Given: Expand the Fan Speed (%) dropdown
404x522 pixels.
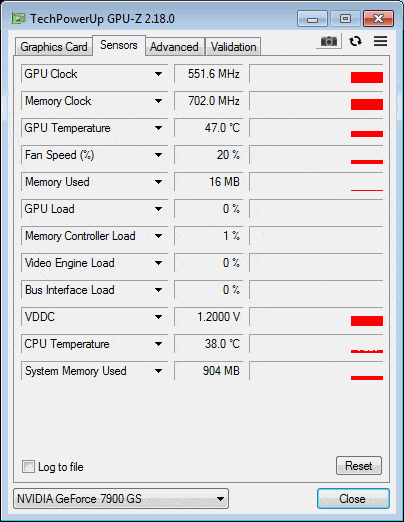Looking at the screenshot, I should [x=158, y=155].
